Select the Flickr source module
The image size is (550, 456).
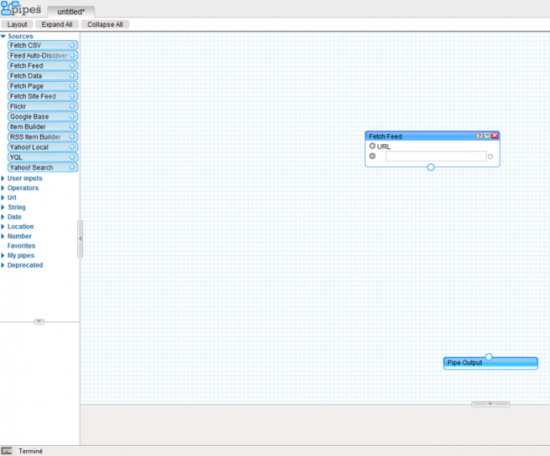[x=42, y=106]
